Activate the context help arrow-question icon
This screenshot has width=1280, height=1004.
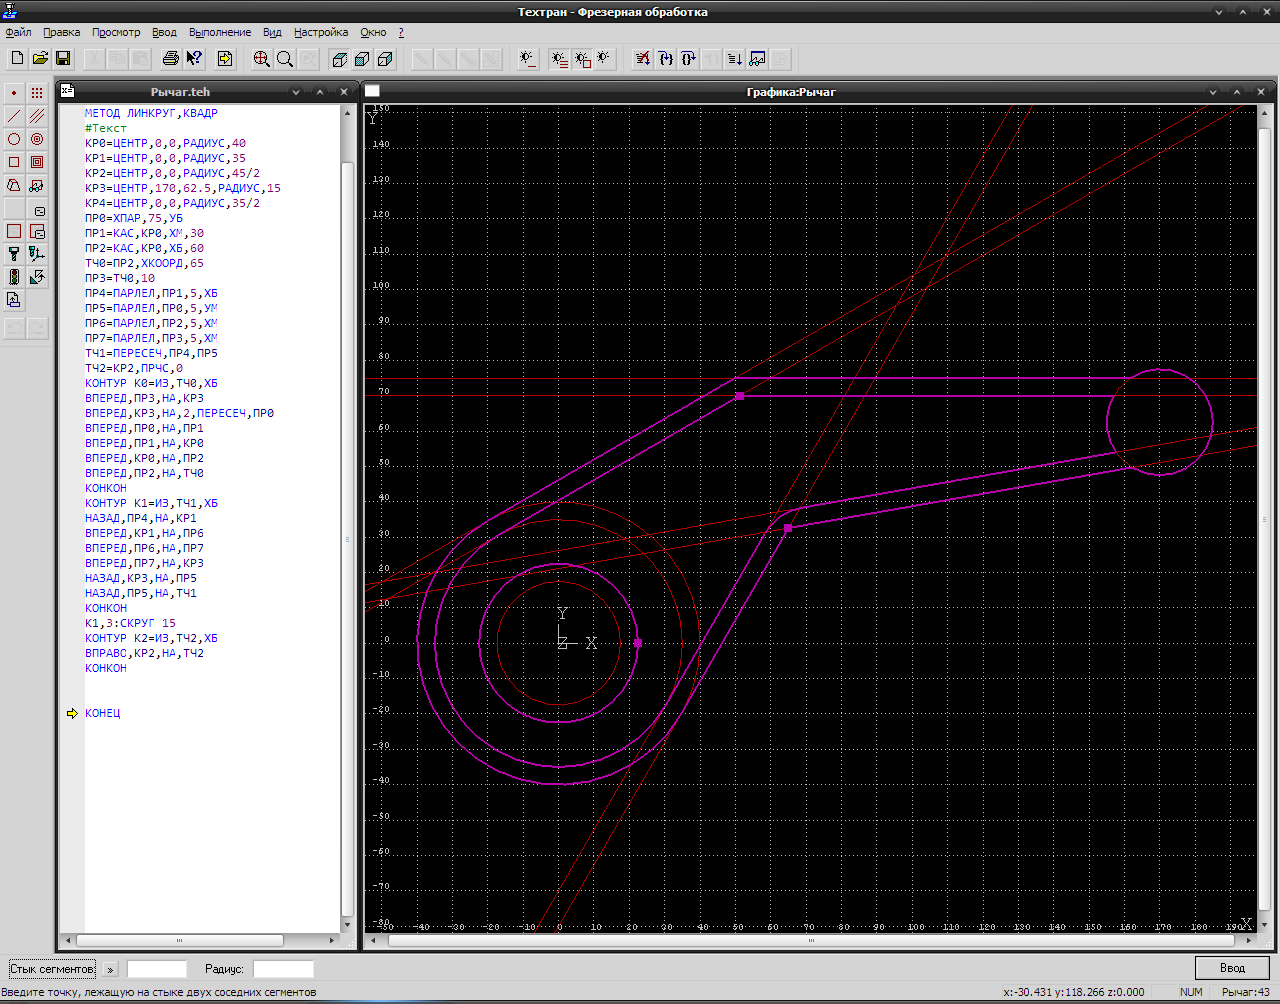click(x=195, y=59)
